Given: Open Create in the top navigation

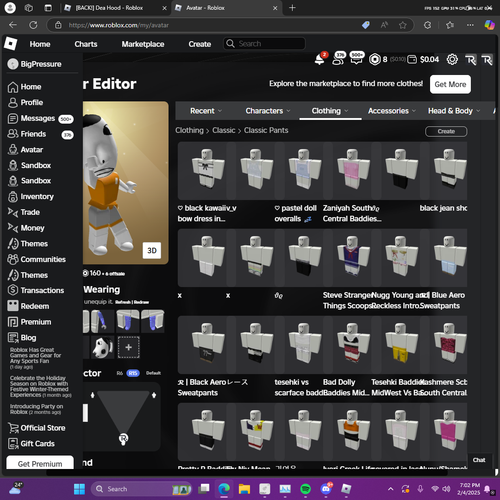Looking at the screenshot, I should click(199, 44).
